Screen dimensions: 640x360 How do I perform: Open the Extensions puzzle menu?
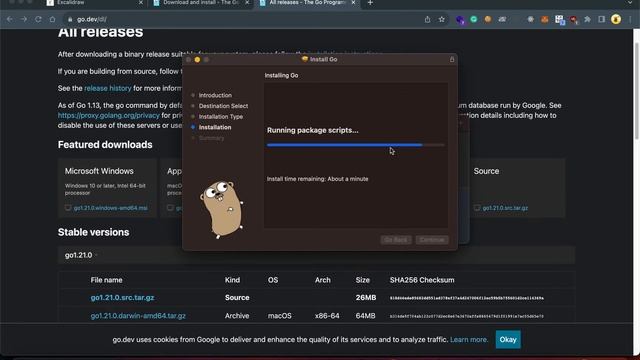point(587,19)
